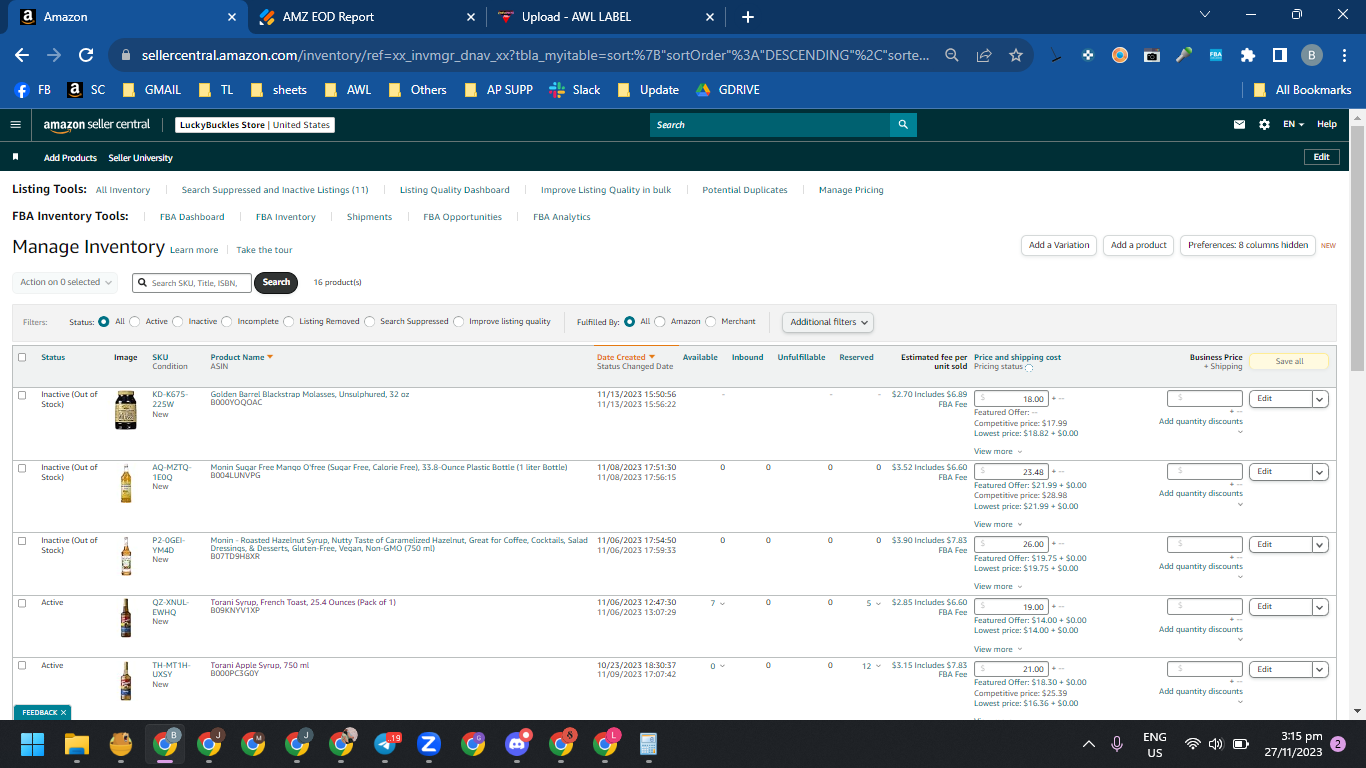Click the Add a product button

coord(1139,245)
